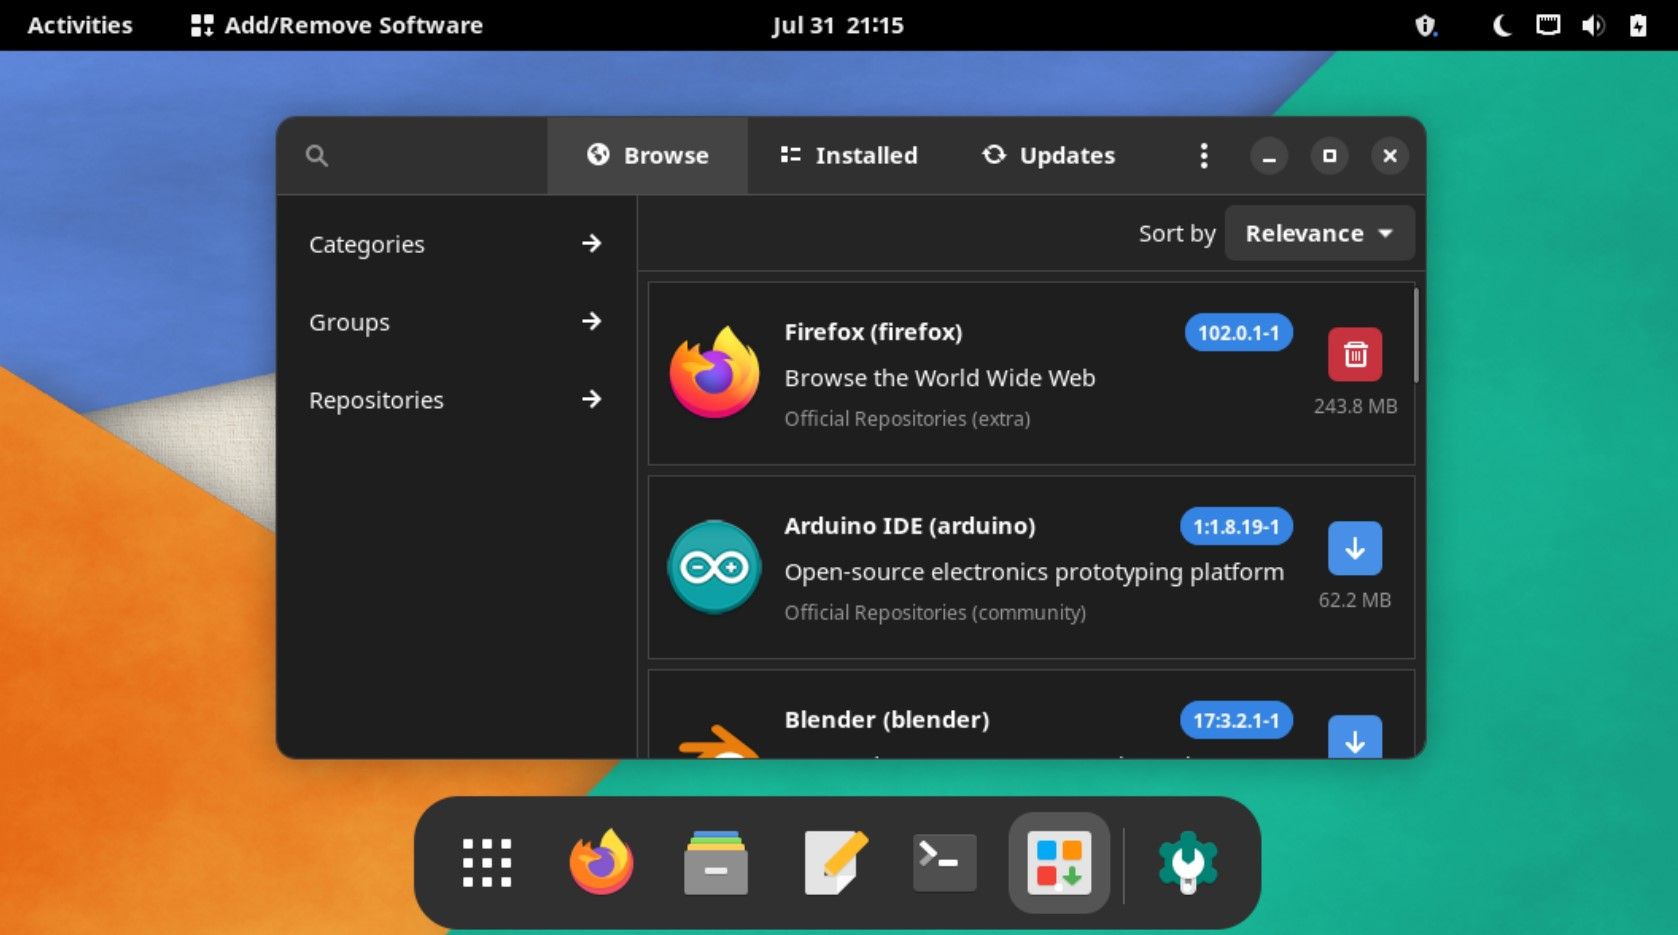The width and height of the screenshot is (1678, 935).
Task: Open the Relevance sort dropdown
Action: 1319,233
